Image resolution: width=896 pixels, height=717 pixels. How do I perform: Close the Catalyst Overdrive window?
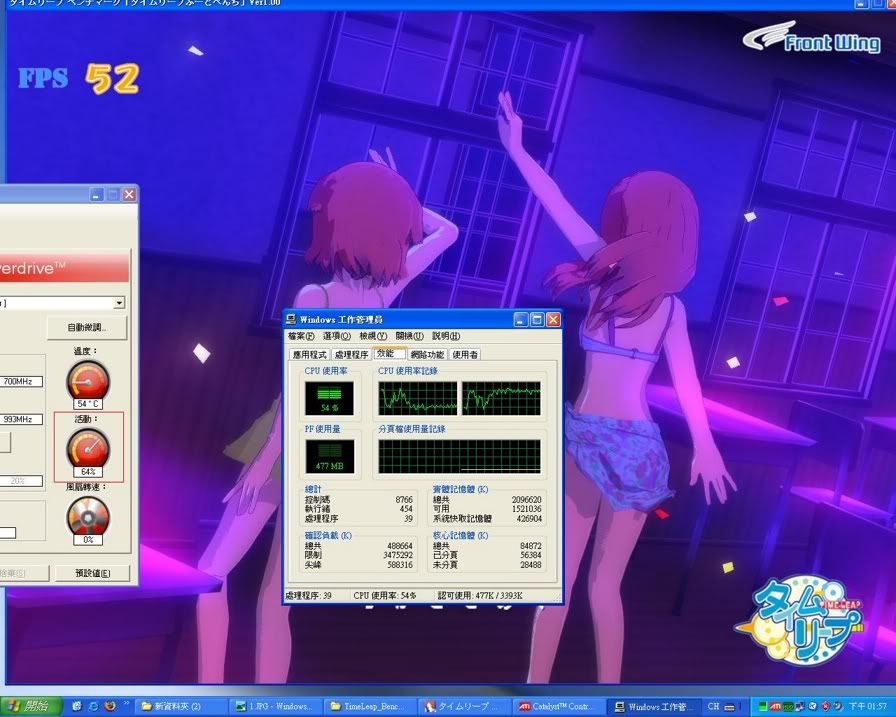(129, 195)
